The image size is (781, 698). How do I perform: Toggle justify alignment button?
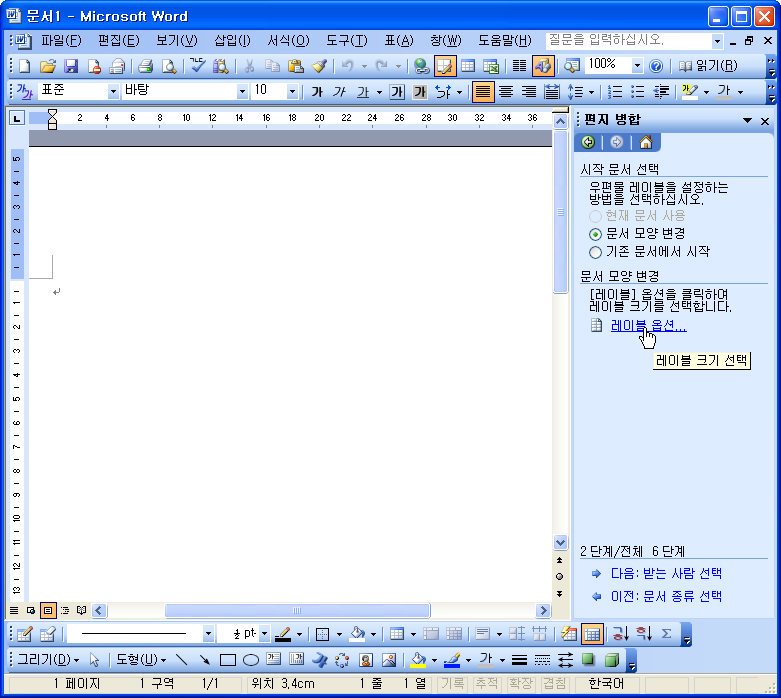pos(483,92)
